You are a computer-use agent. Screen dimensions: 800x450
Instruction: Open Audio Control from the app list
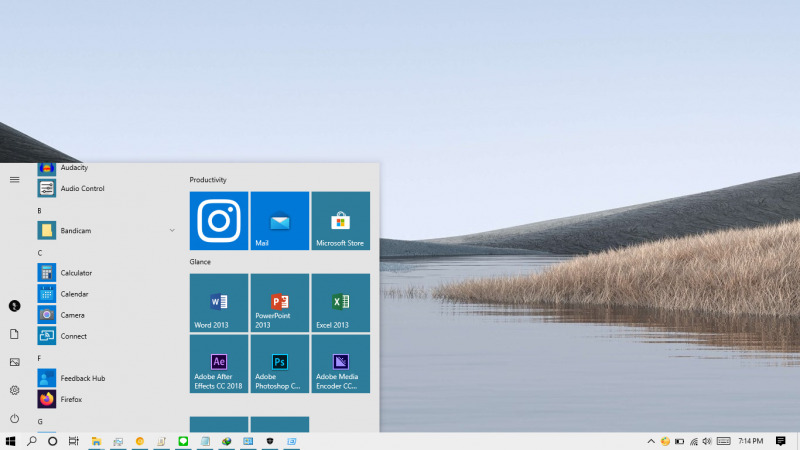point(106,188)
